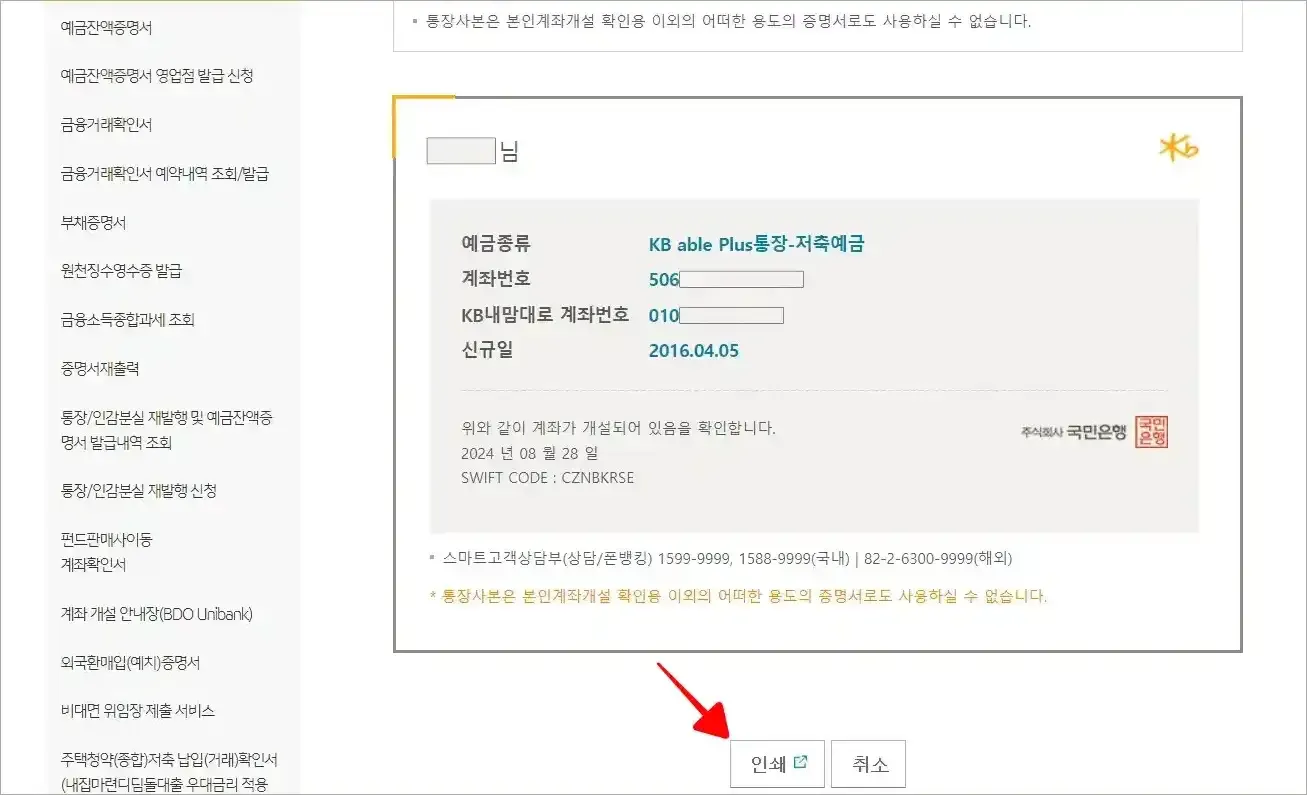Click the 인쇄 print button

pos(778,764)
